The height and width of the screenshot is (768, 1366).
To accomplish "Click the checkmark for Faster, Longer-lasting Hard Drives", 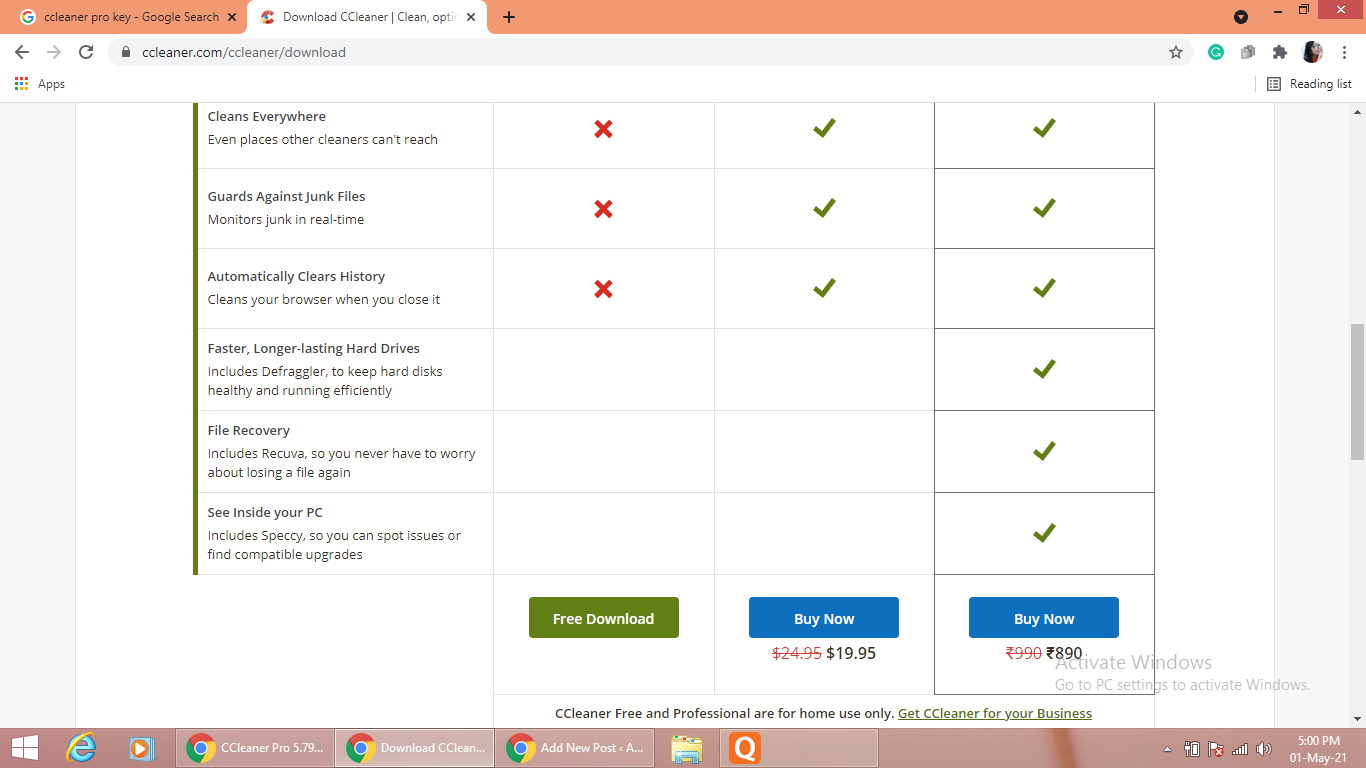I will 1044,369.
